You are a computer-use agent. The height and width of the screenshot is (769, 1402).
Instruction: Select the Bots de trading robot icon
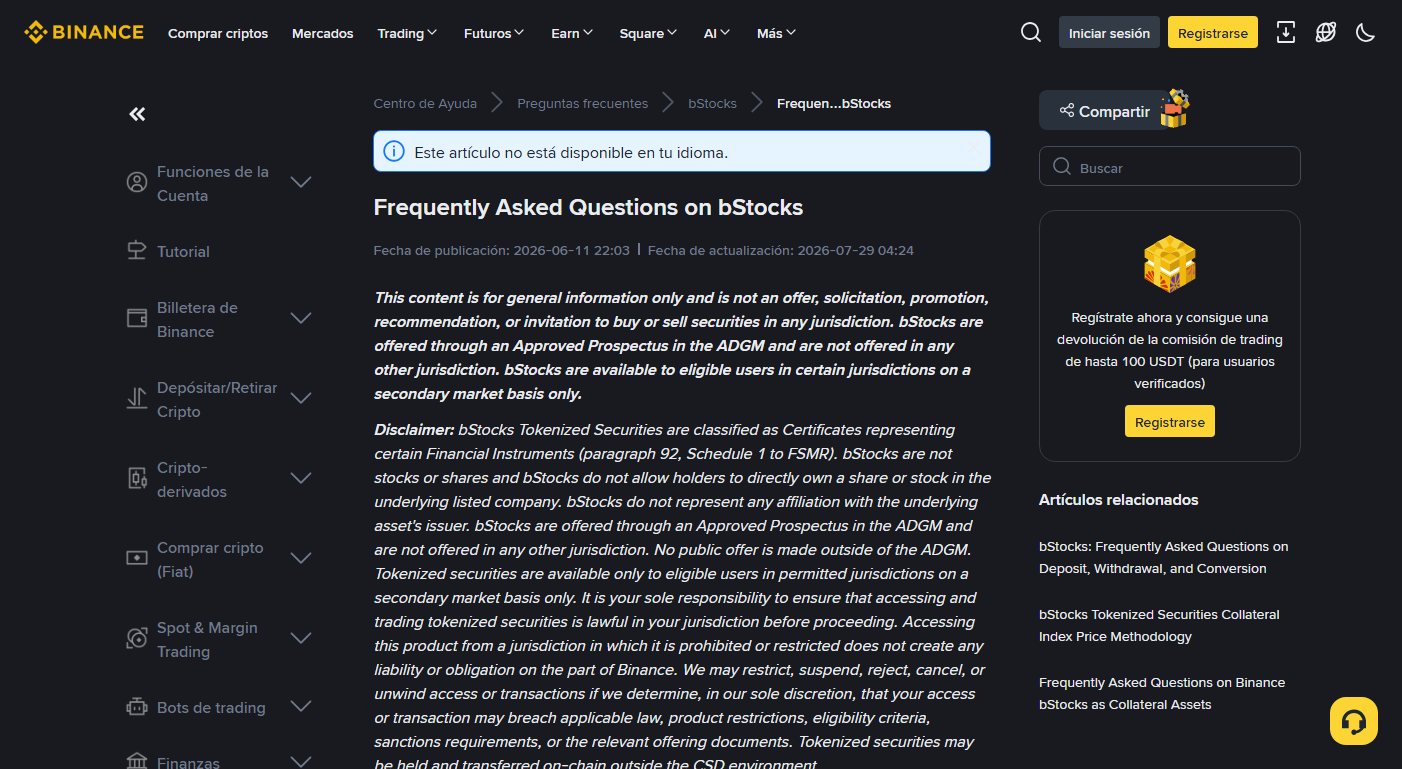137,707
